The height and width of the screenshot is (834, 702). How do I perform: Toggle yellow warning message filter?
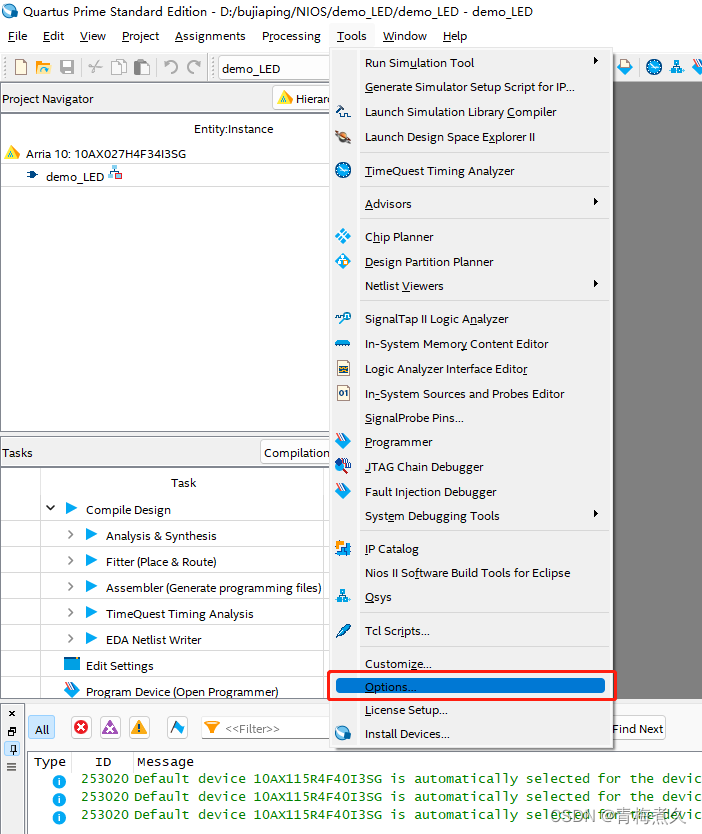pos(139,727)
